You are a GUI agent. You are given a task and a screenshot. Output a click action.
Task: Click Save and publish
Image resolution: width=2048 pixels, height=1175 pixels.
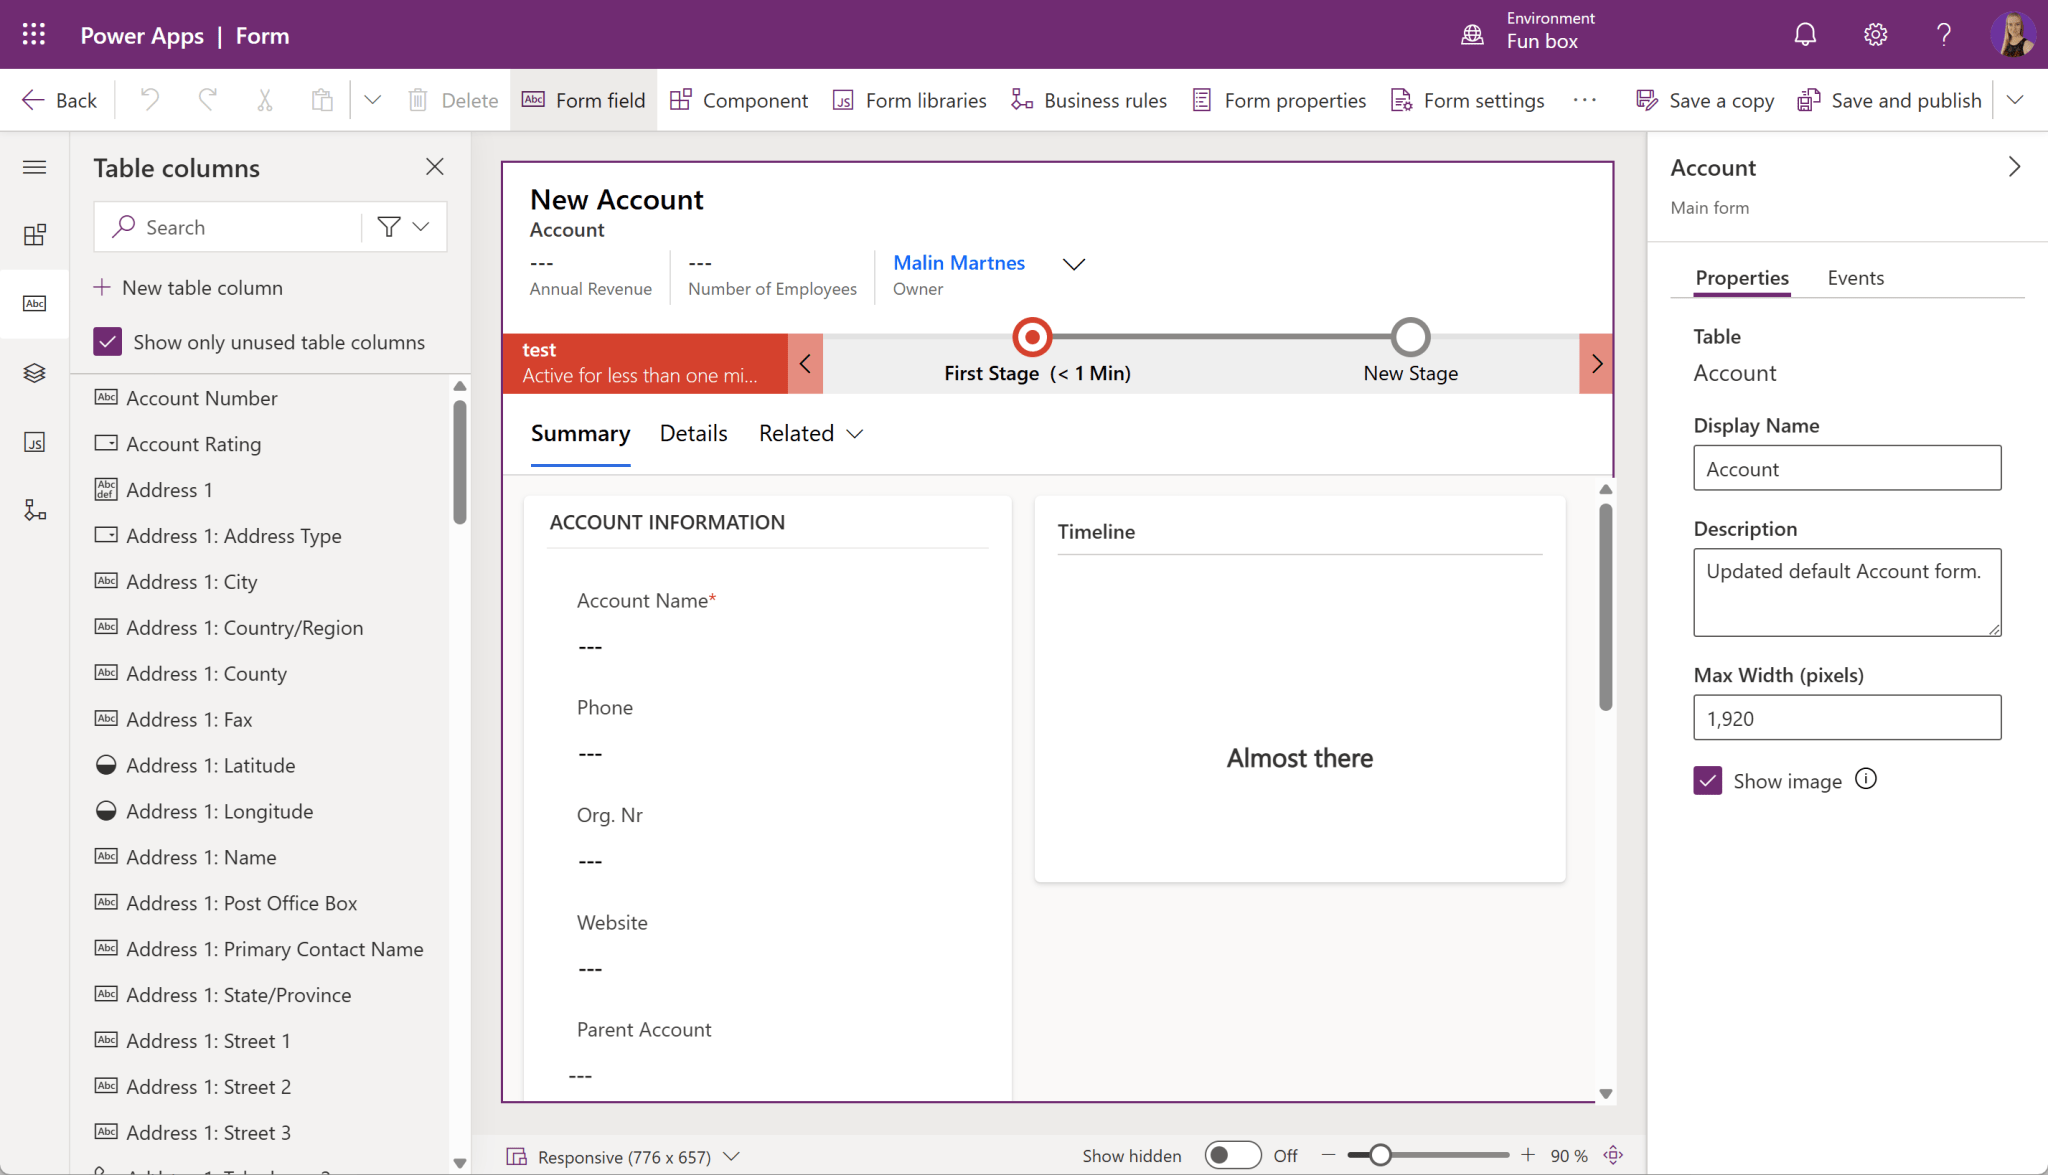coord(1889,100)
